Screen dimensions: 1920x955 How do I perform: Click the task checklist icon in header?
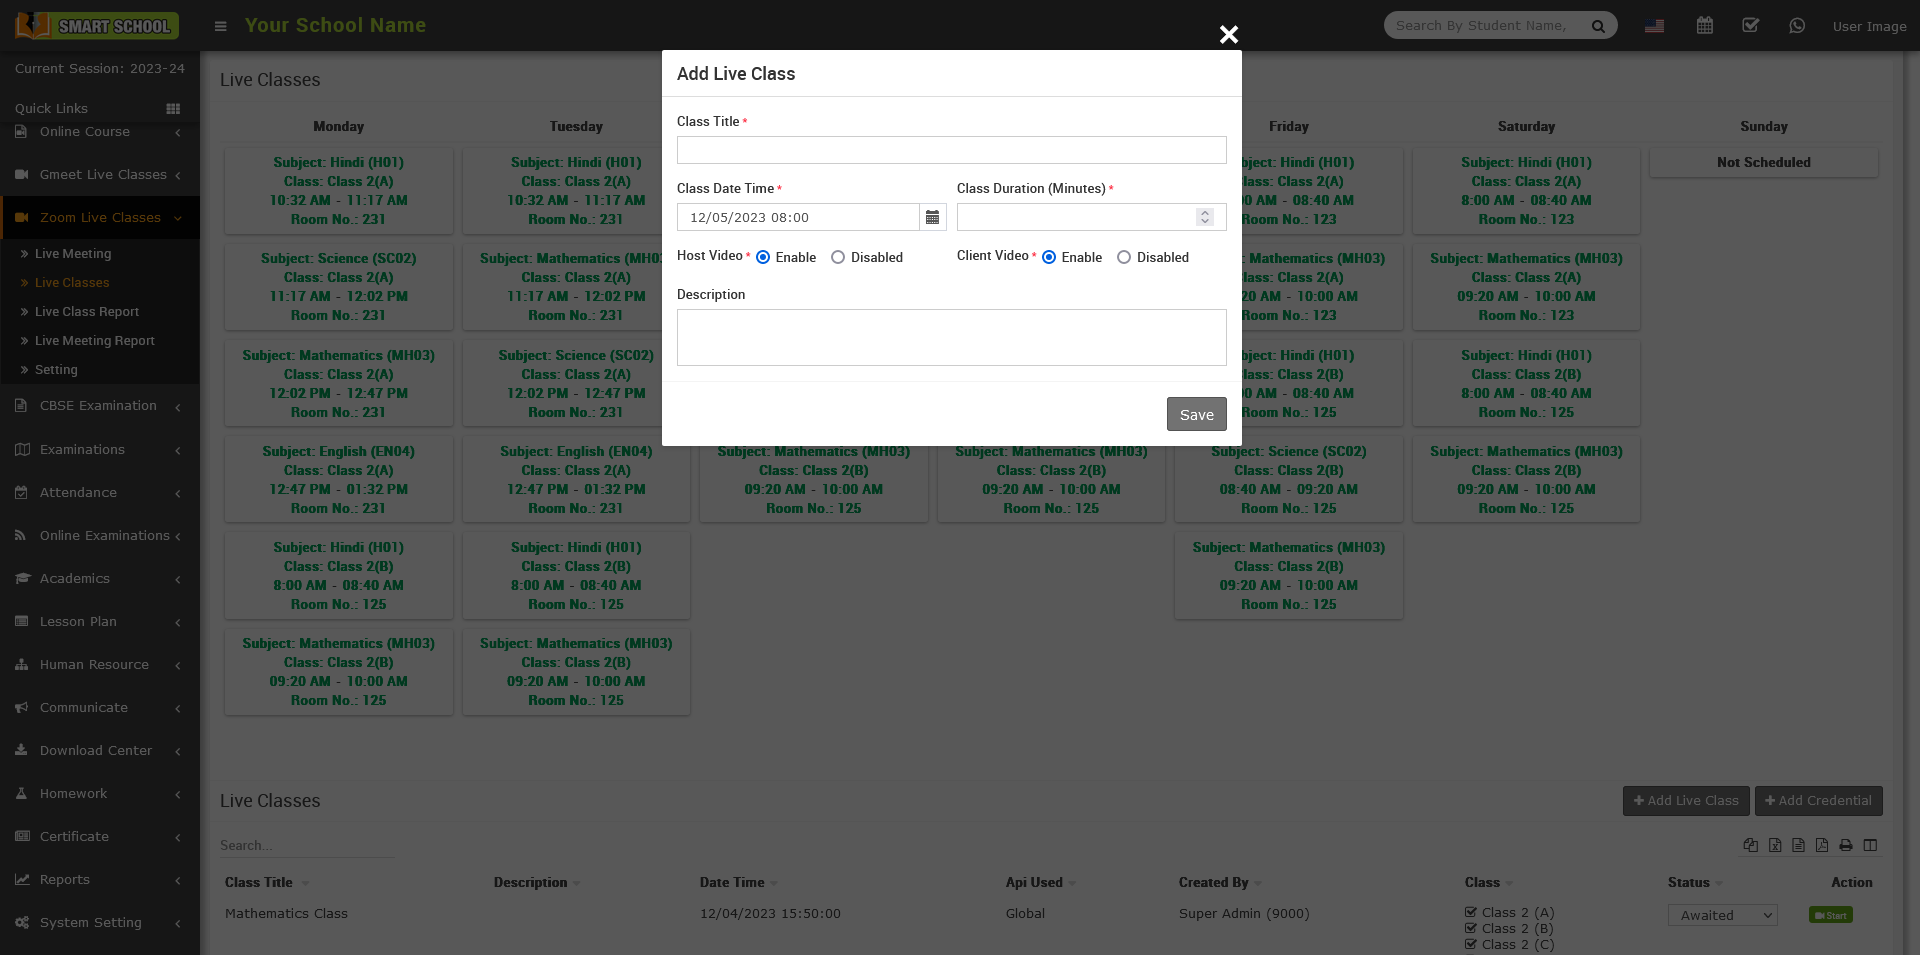(x=1750, y=26)
